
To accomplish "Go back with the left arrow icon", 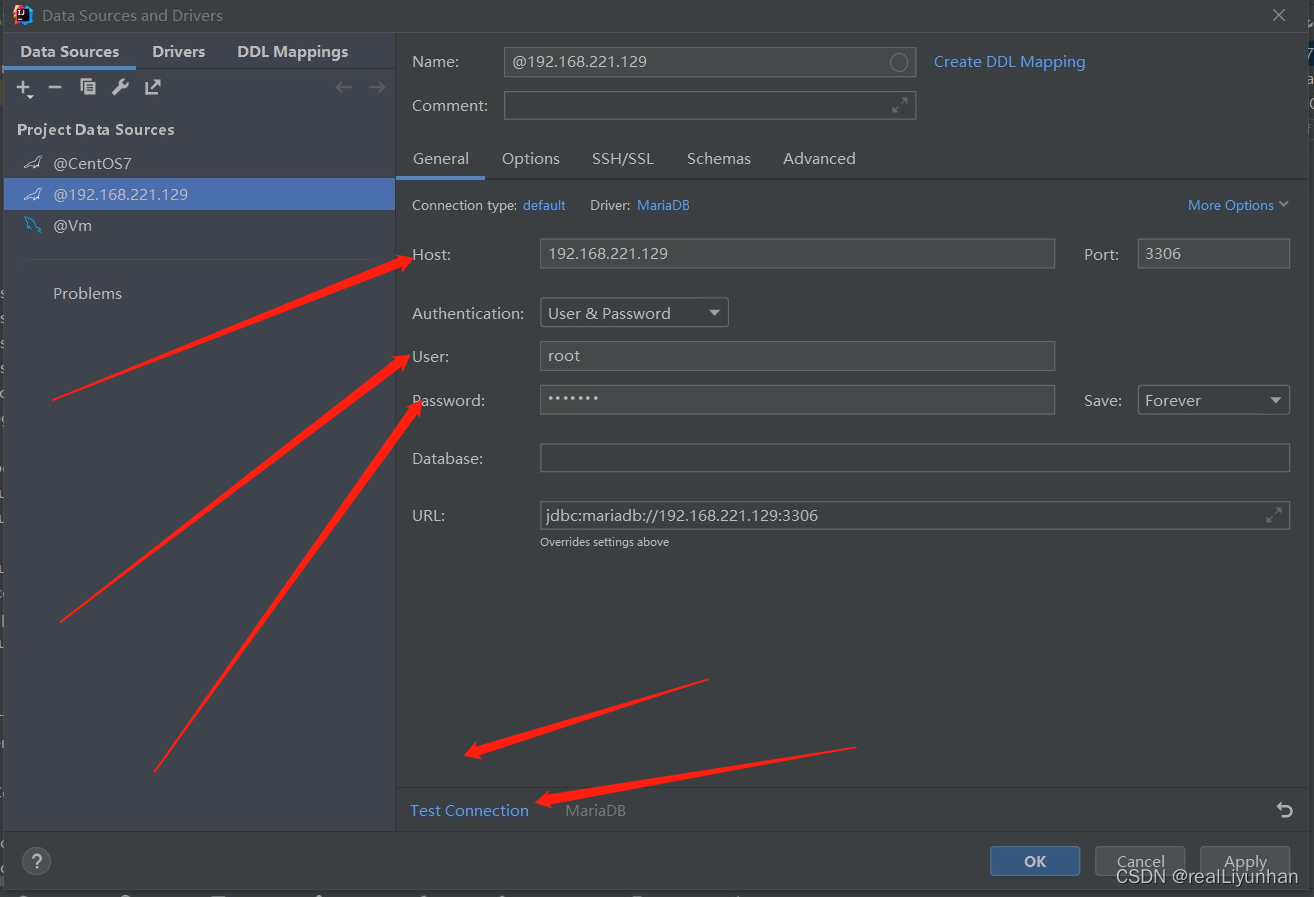I will (x=343, y=87).
